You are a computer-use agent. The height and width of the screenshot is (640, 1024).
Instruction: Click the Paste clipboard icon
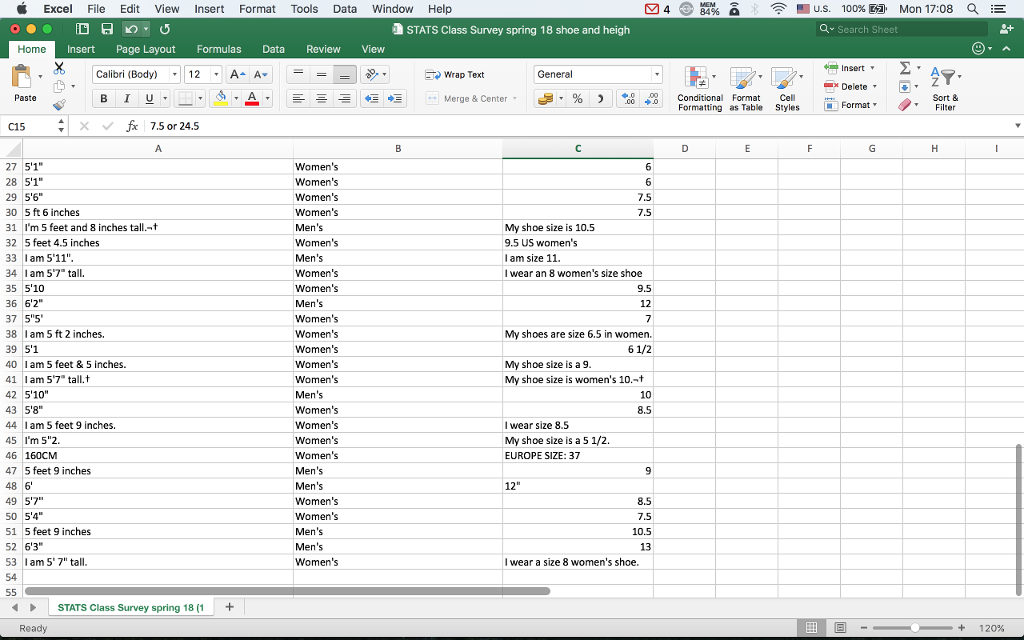click(22, 77)
